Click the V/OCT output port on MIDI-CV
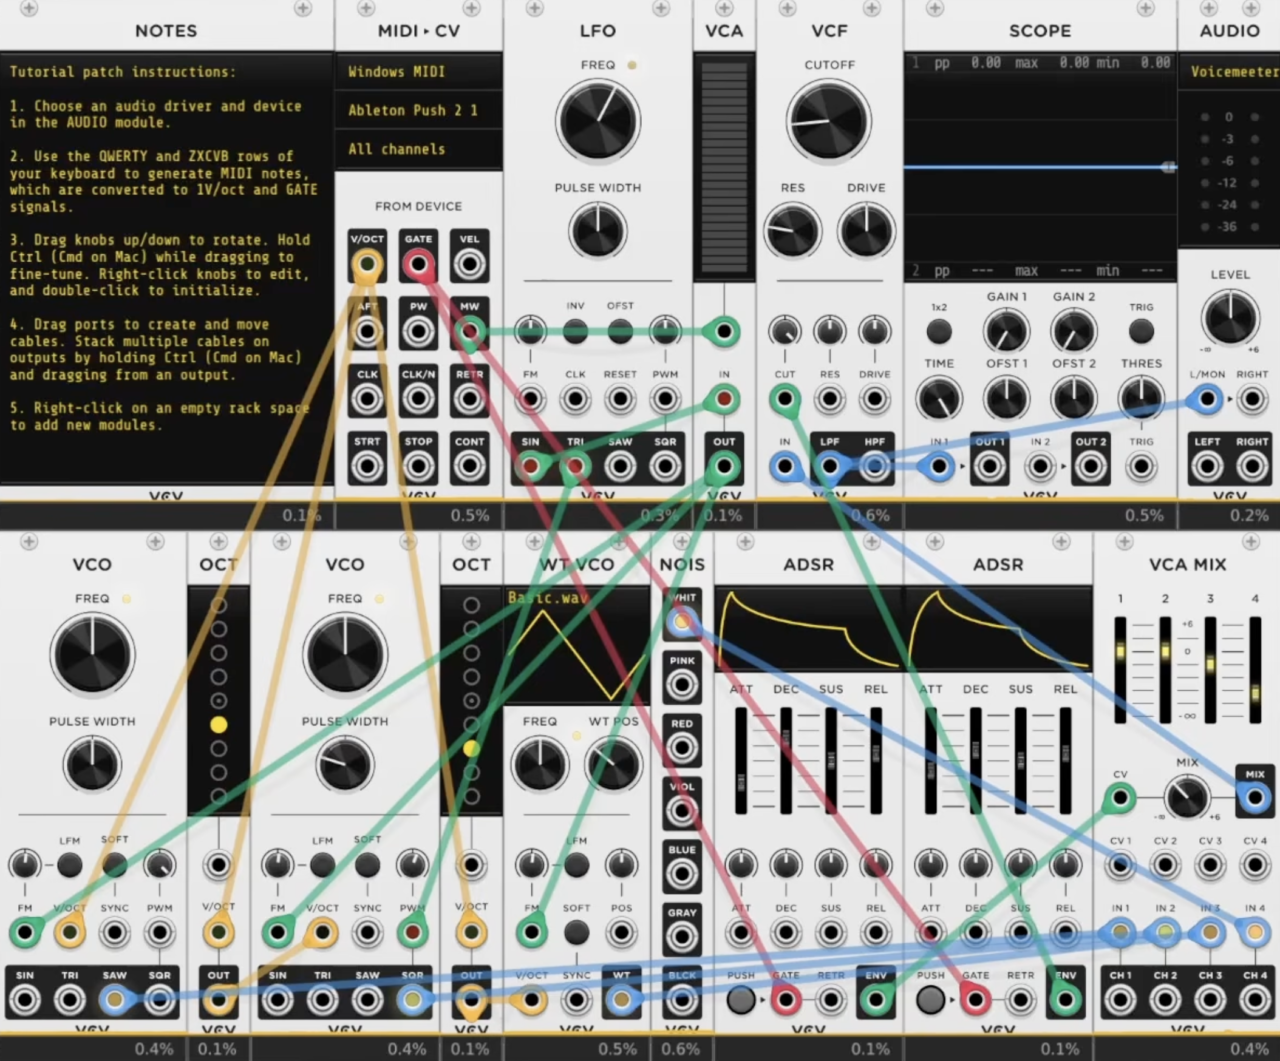1280x1061 pixels. pos(367,265)
